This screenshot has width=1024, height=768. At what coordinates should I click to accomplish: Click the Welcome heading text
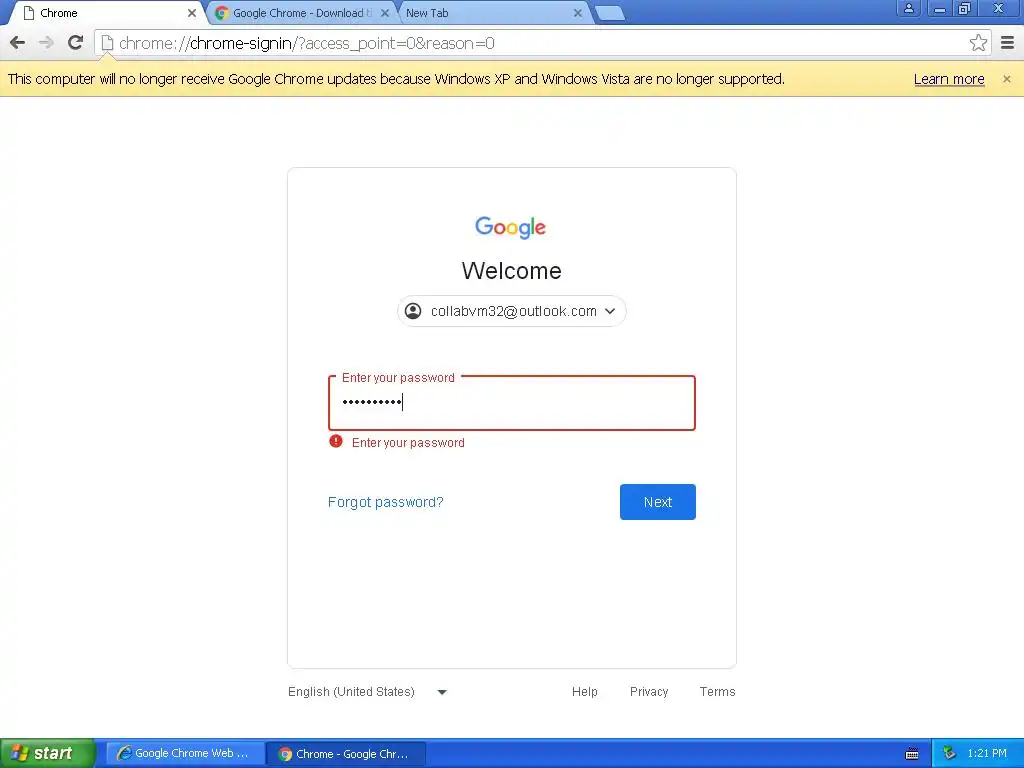[x=511, y=271]
